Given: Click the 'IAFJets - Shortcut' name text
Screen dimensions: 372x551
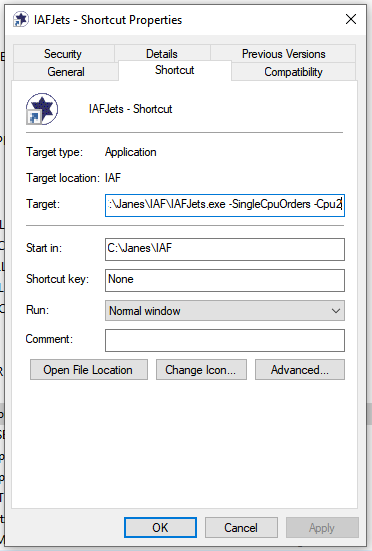Looking at the screenshot, I should coord(130,109).
